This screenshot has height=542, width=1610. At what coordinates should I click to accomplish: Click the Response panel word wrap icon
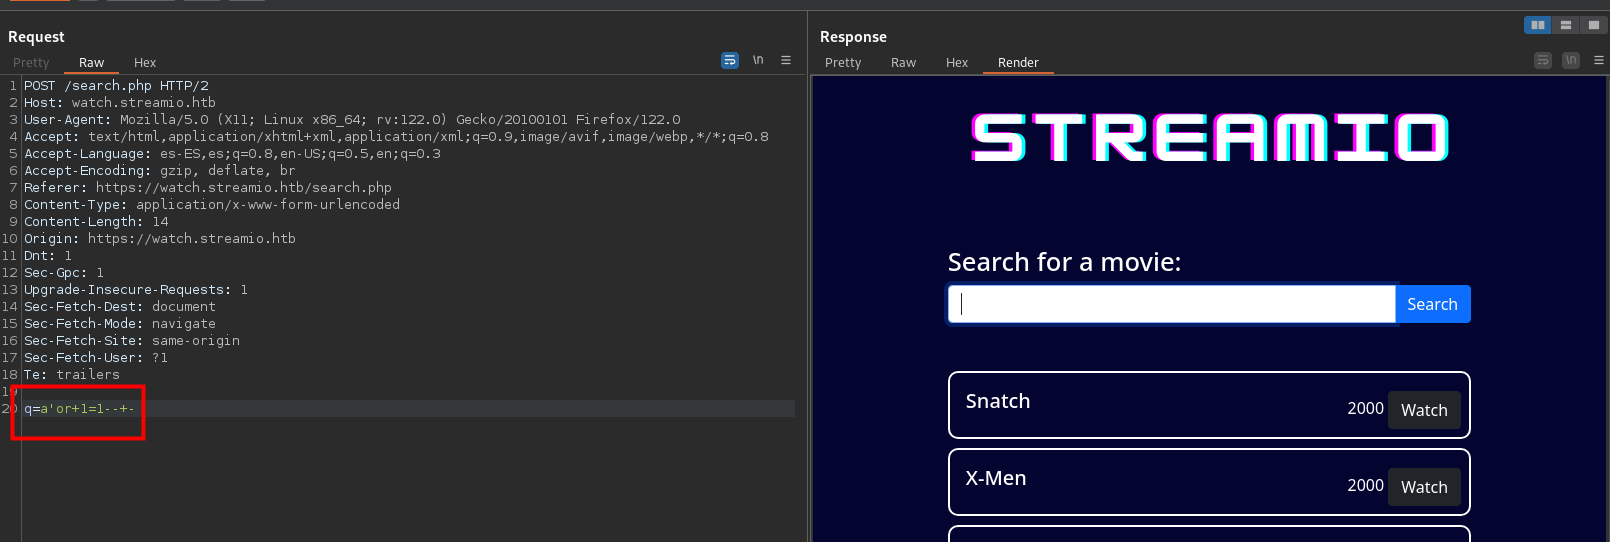[1543, 61]
